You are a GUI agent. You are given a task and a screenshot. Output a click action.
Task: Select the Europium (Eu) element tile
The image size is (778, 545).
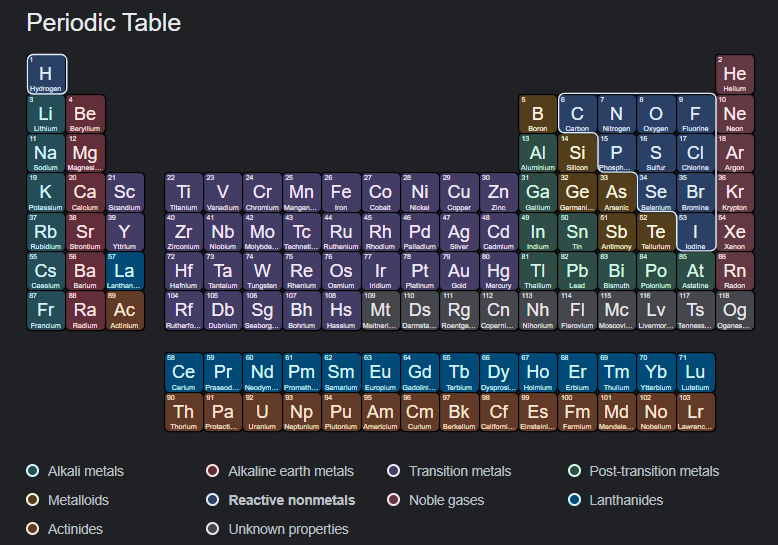tap(380, 373)
